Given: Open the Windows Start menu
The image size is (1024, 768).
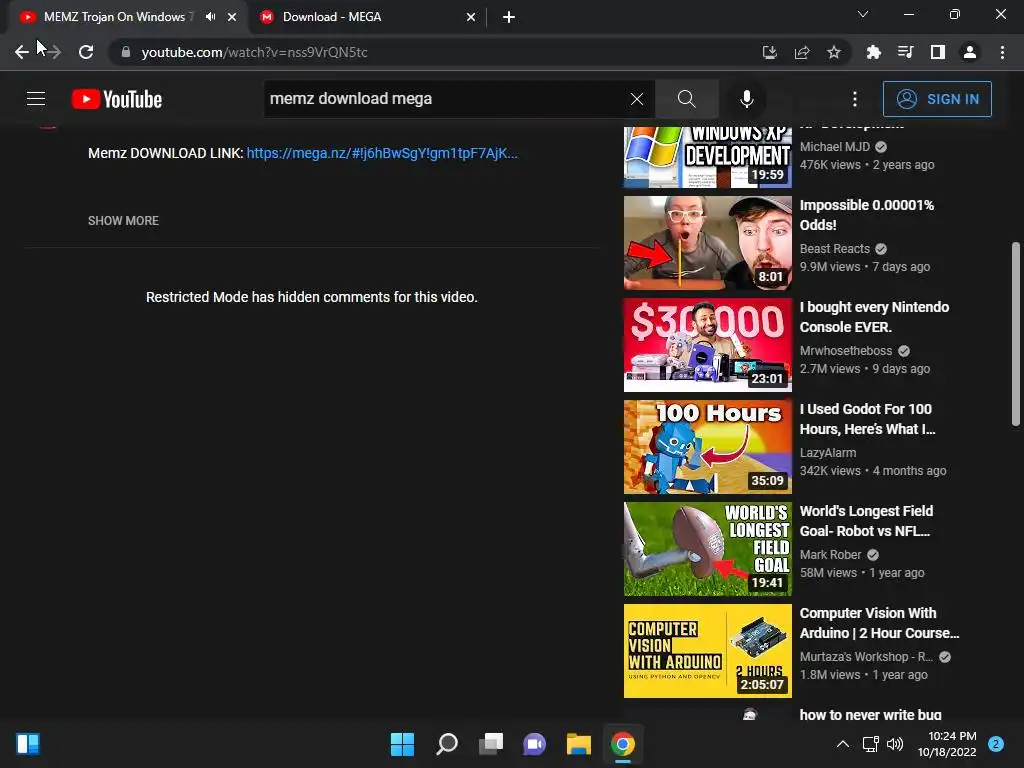Looking at the screenshot, I should 402,744.
